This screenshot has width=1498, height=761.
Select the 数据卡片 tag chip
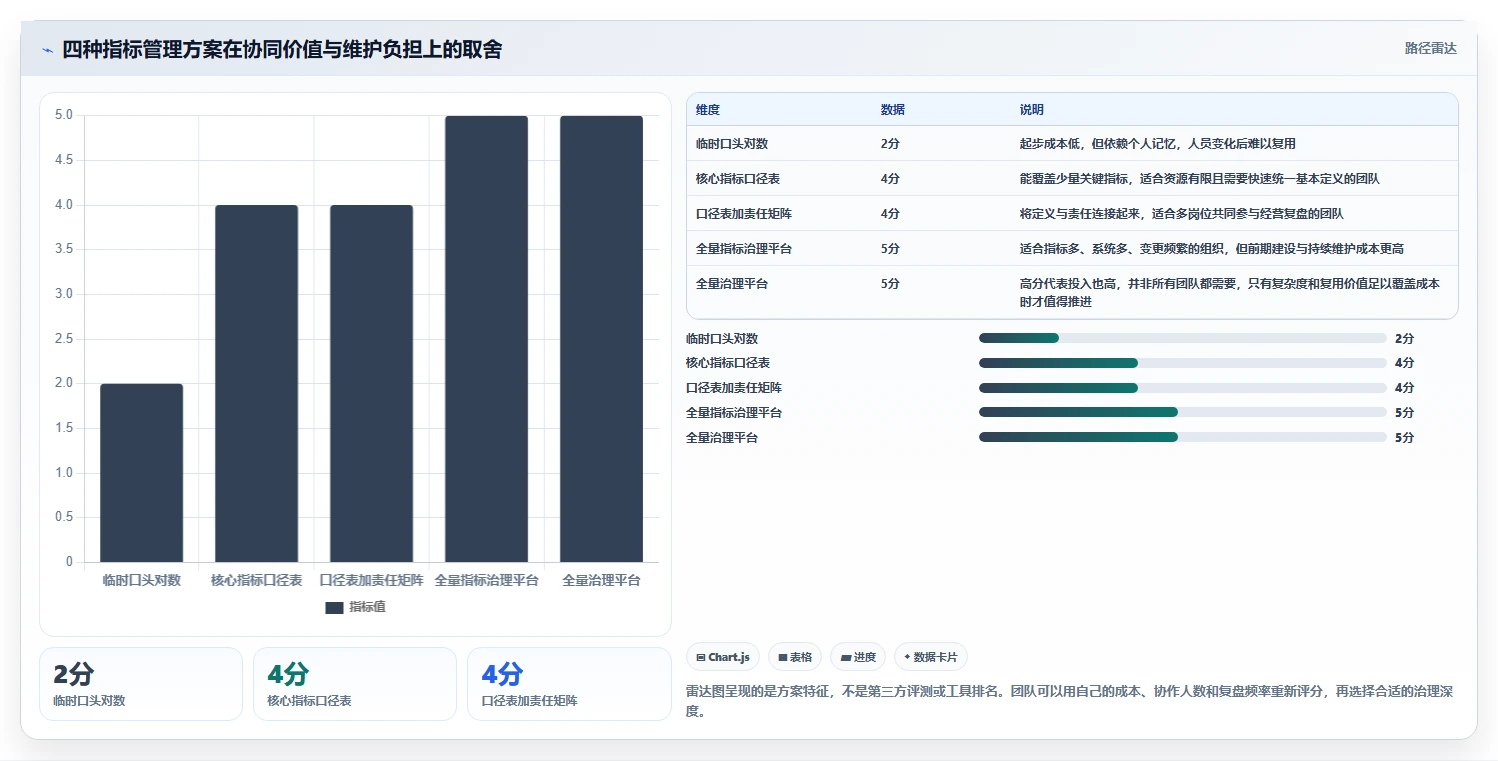pyautogui.click(x=931, y=657)
